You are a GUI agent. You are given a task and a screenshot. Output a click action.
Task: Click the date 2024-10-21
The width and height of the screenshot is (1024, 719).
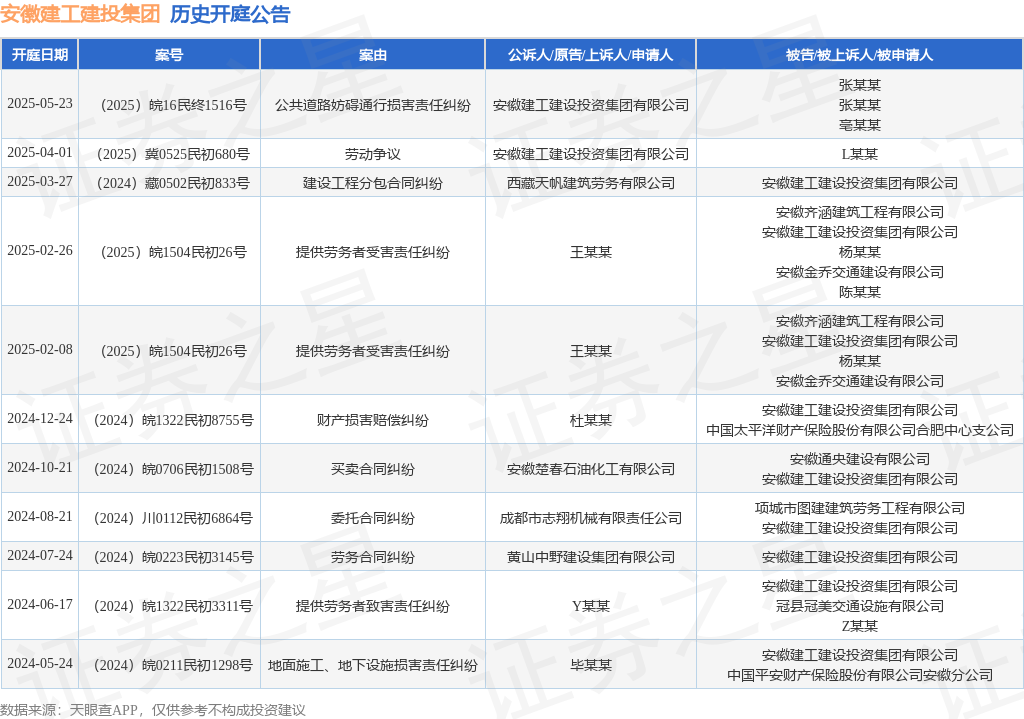tap(40, 468)
